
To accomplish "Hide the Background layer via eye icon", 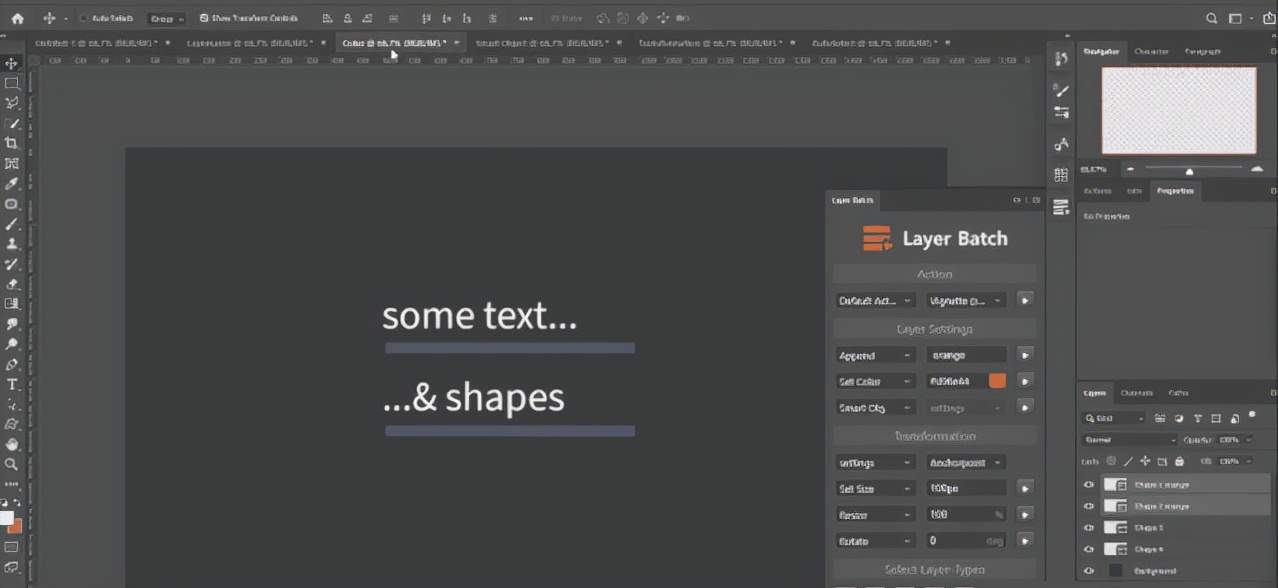I will pyautogui.click(x=1089, y=570).
